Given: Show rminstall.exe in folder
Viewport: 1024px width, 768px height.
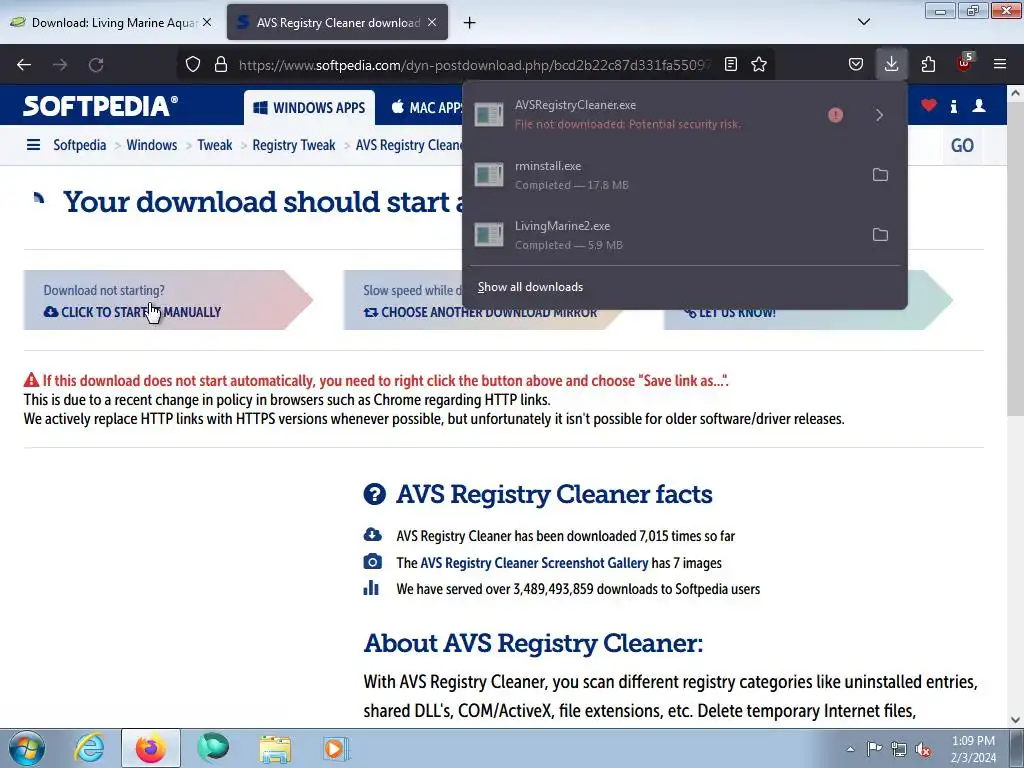Looking at the screenshot, I should (x=880, y=174).
